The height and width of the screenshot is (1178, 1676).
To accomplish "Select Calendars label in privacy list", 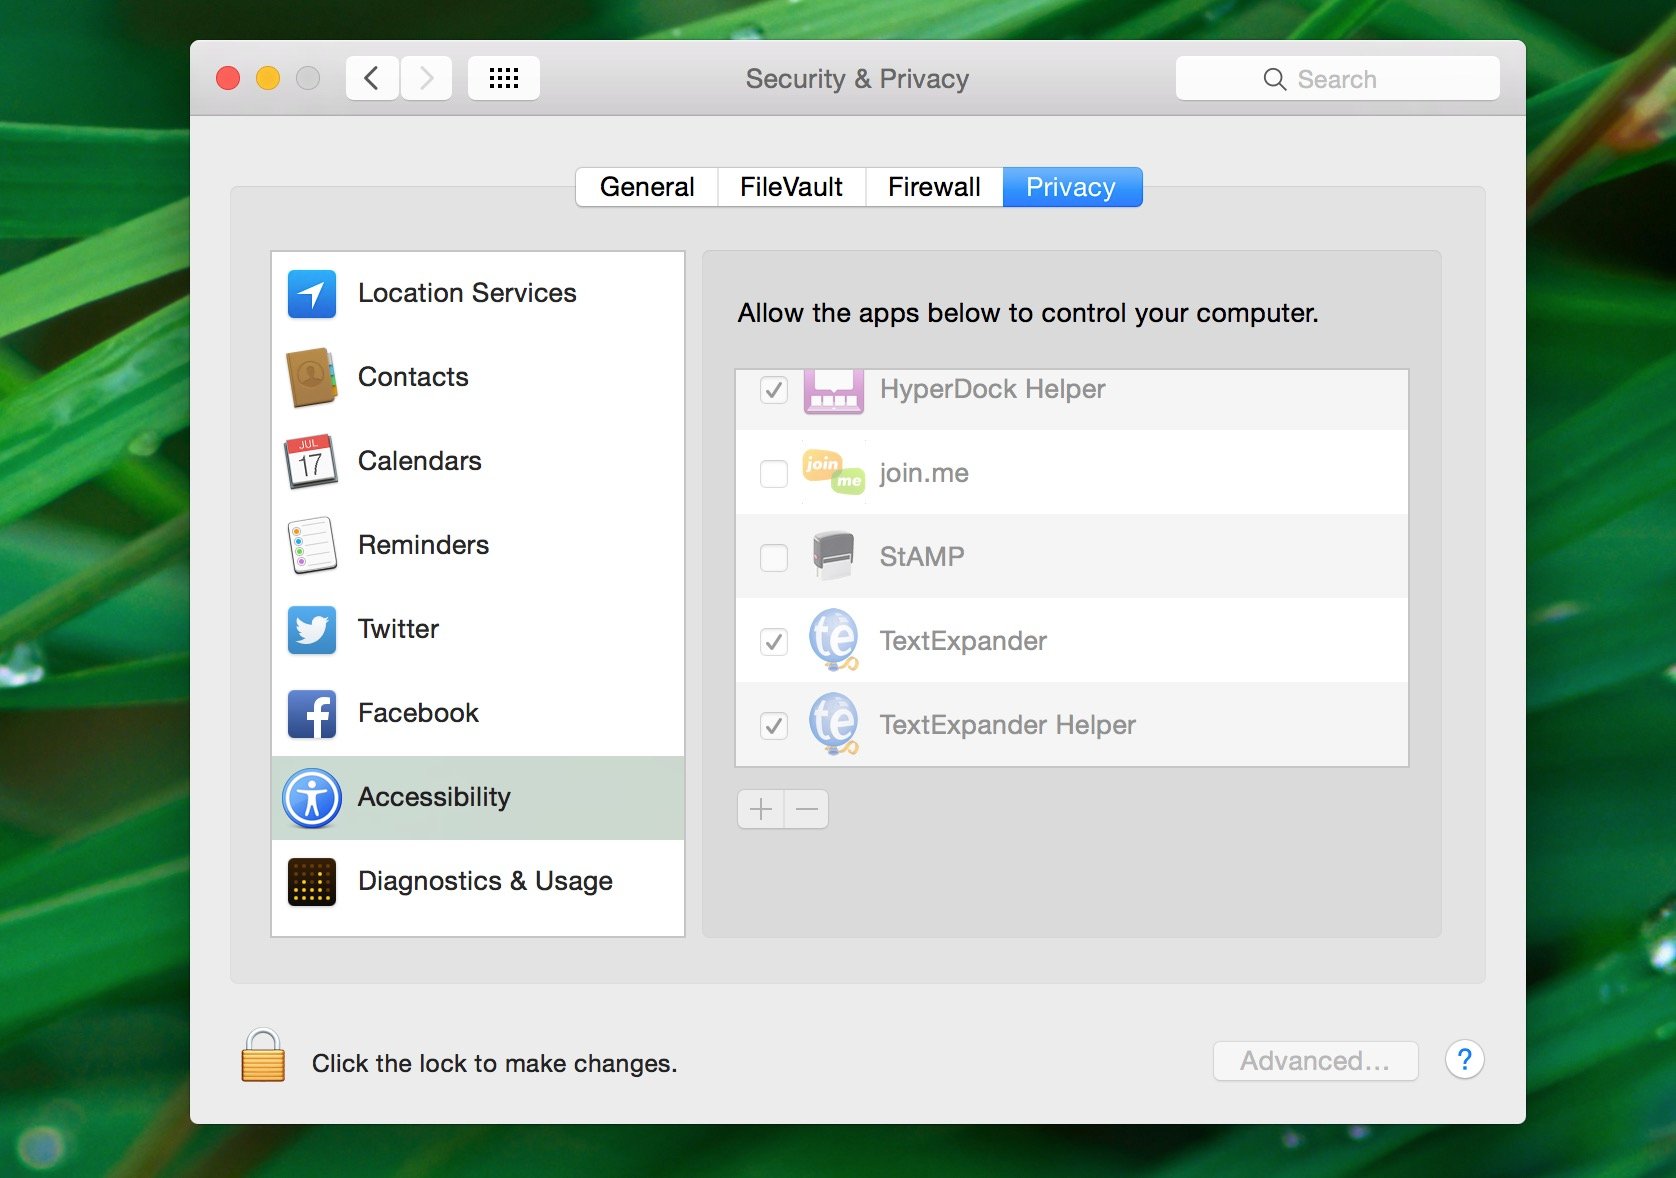I will click(420, 461).
